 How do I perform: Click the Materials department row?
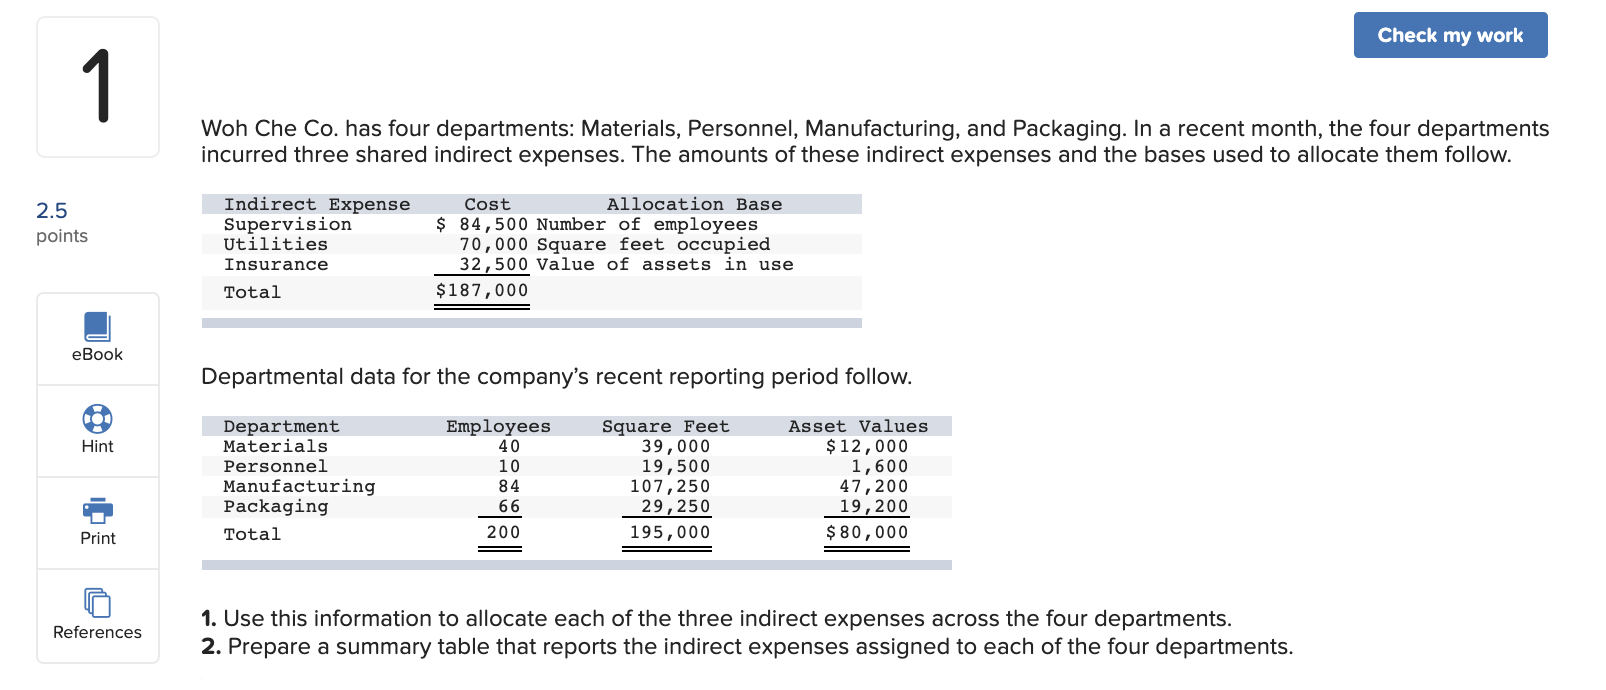pyautogui.click(x=275, y=447)
